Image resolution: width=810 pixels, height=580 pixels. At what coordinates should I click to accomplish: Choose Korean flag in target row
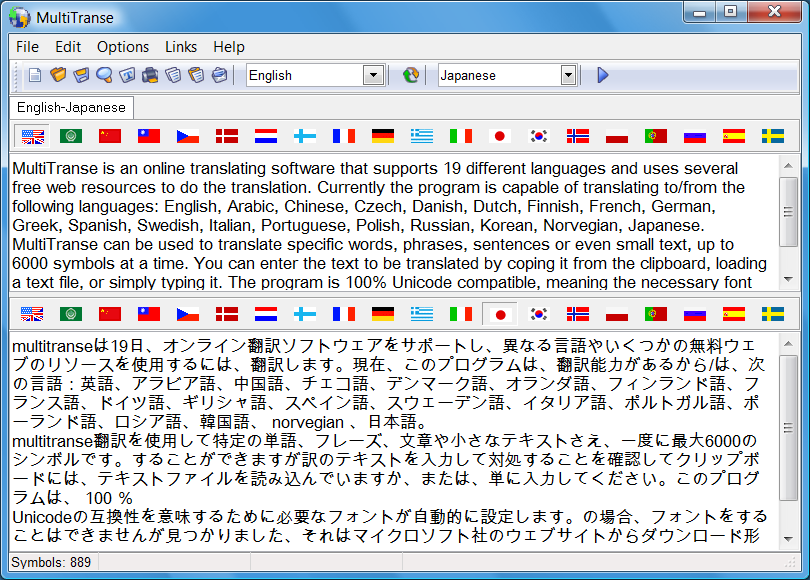pos(539,314)
